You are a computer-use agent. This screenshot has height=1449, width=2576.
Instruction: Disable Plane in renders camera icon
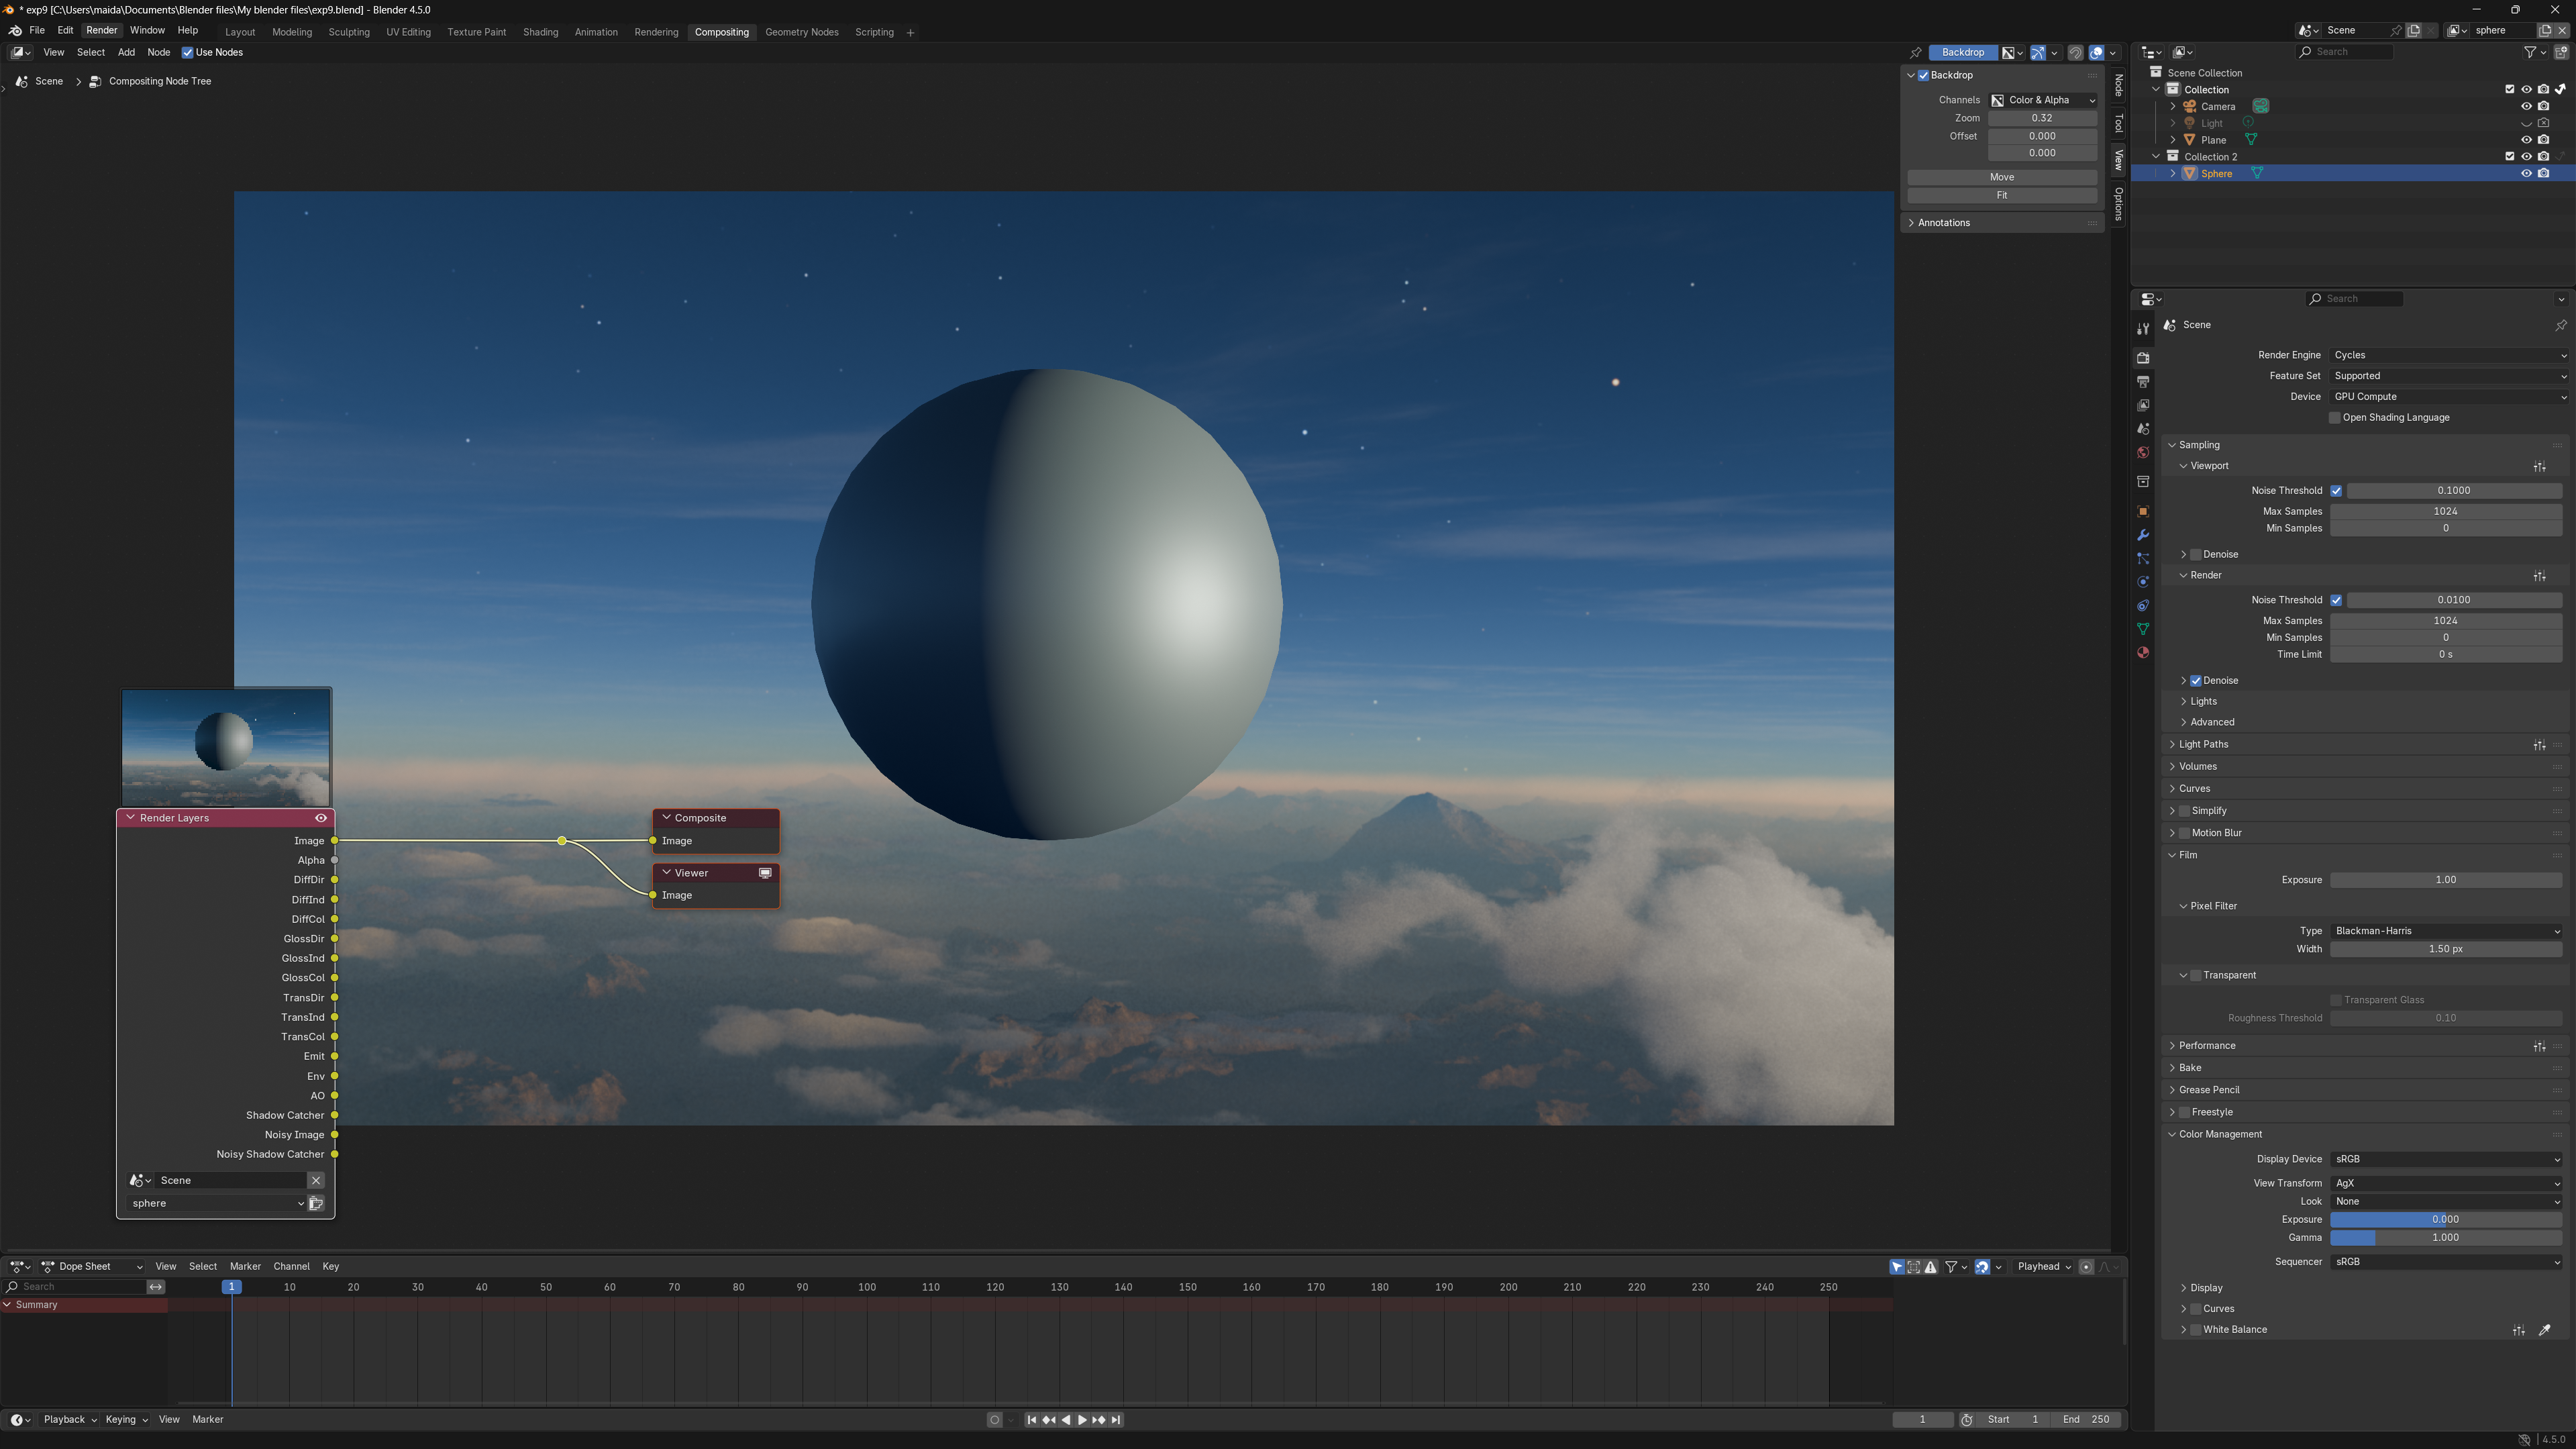tap(2544, 140)
